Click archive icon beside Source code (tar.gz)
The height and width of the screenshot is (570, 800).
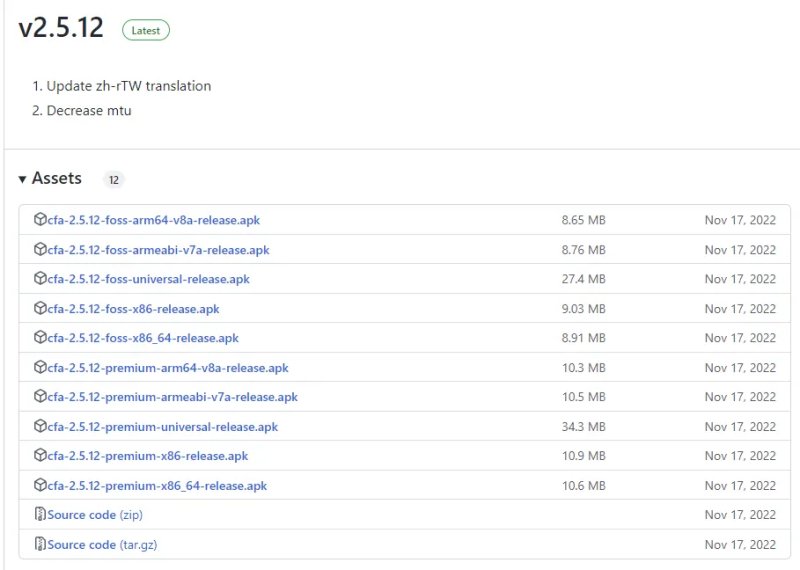pos(40,544)
